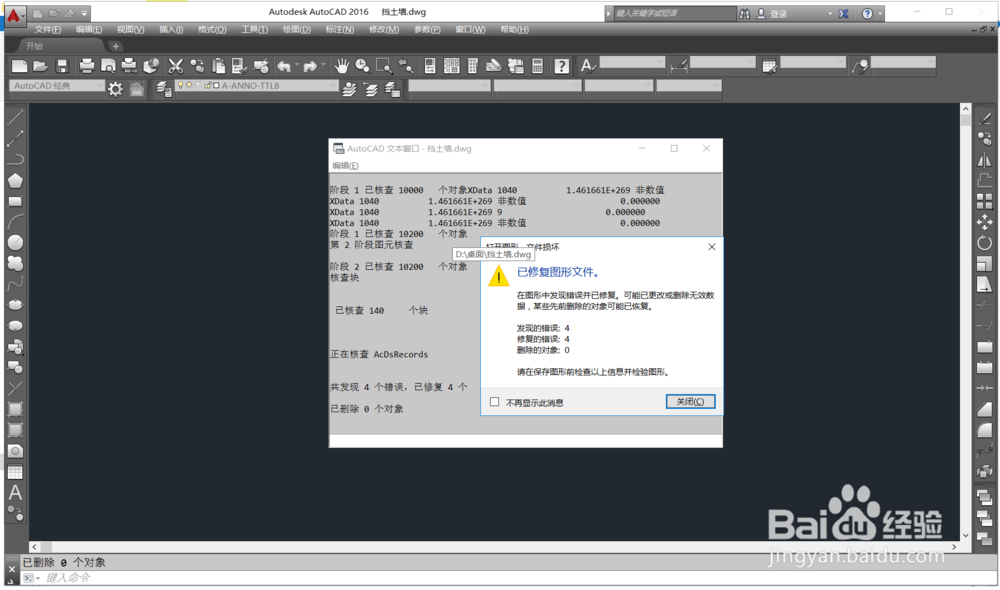Click the Plot printer icon
The width and height of the screenshot is (1000, 590).
(87, 66)
